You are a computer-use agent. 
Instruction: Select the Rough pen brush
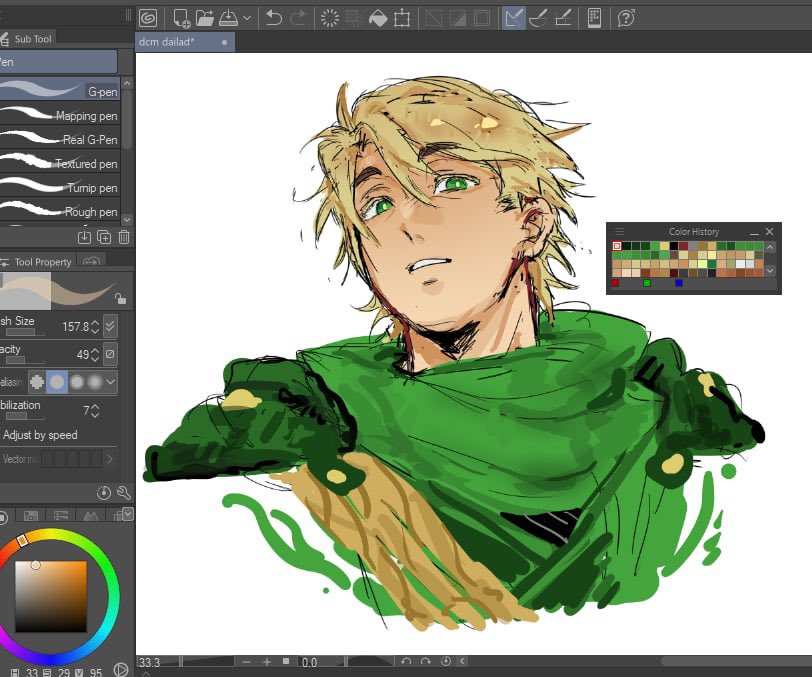[x=60, y=211]
